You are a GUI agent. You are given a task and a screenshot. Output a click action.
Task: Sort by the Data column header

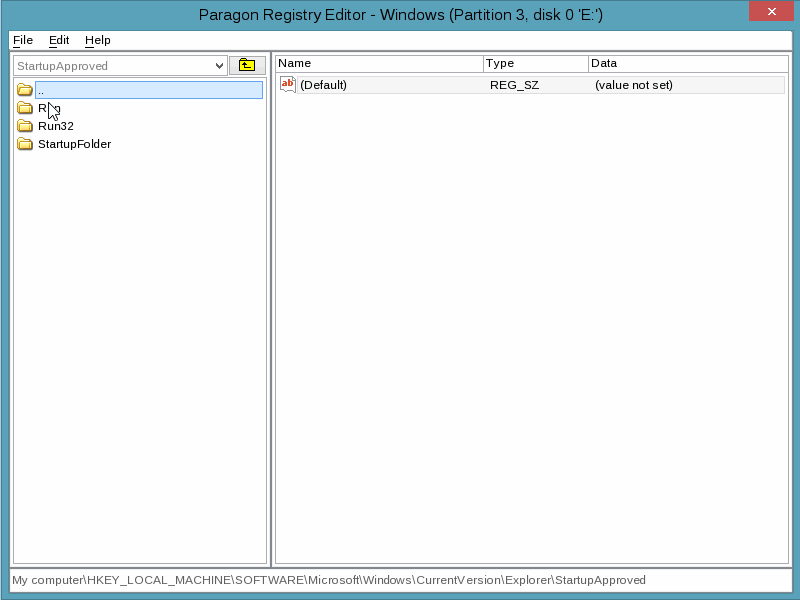[x=688, y=63]
